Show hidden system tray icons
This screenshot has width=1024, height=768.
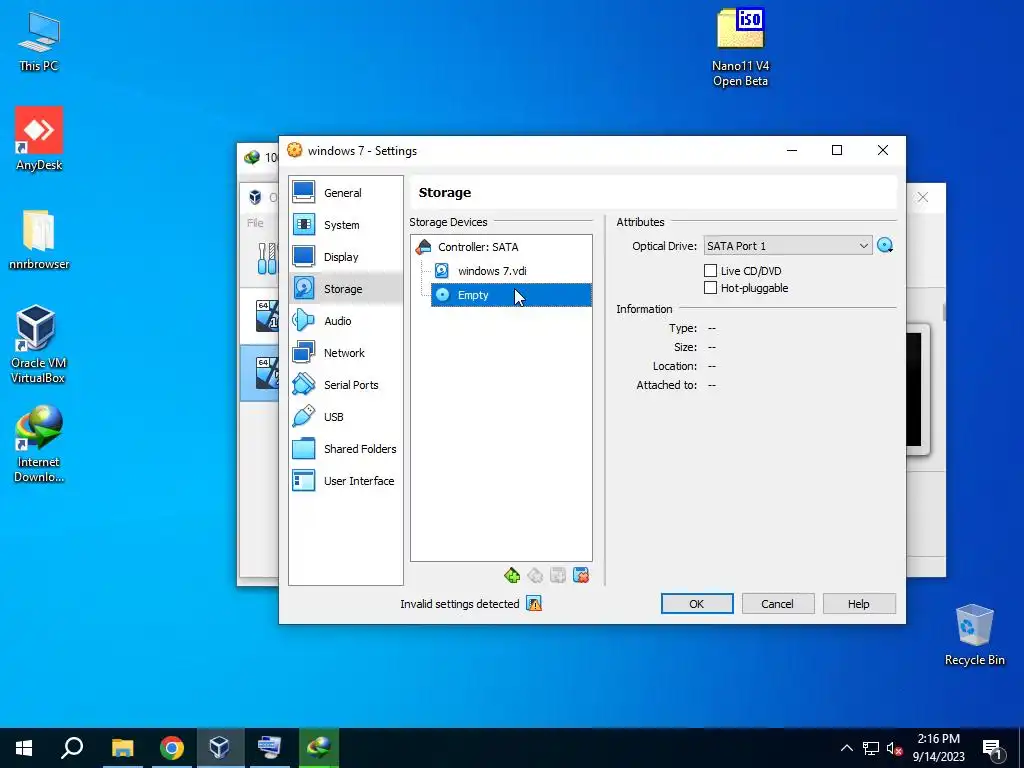tap(846, 748)
